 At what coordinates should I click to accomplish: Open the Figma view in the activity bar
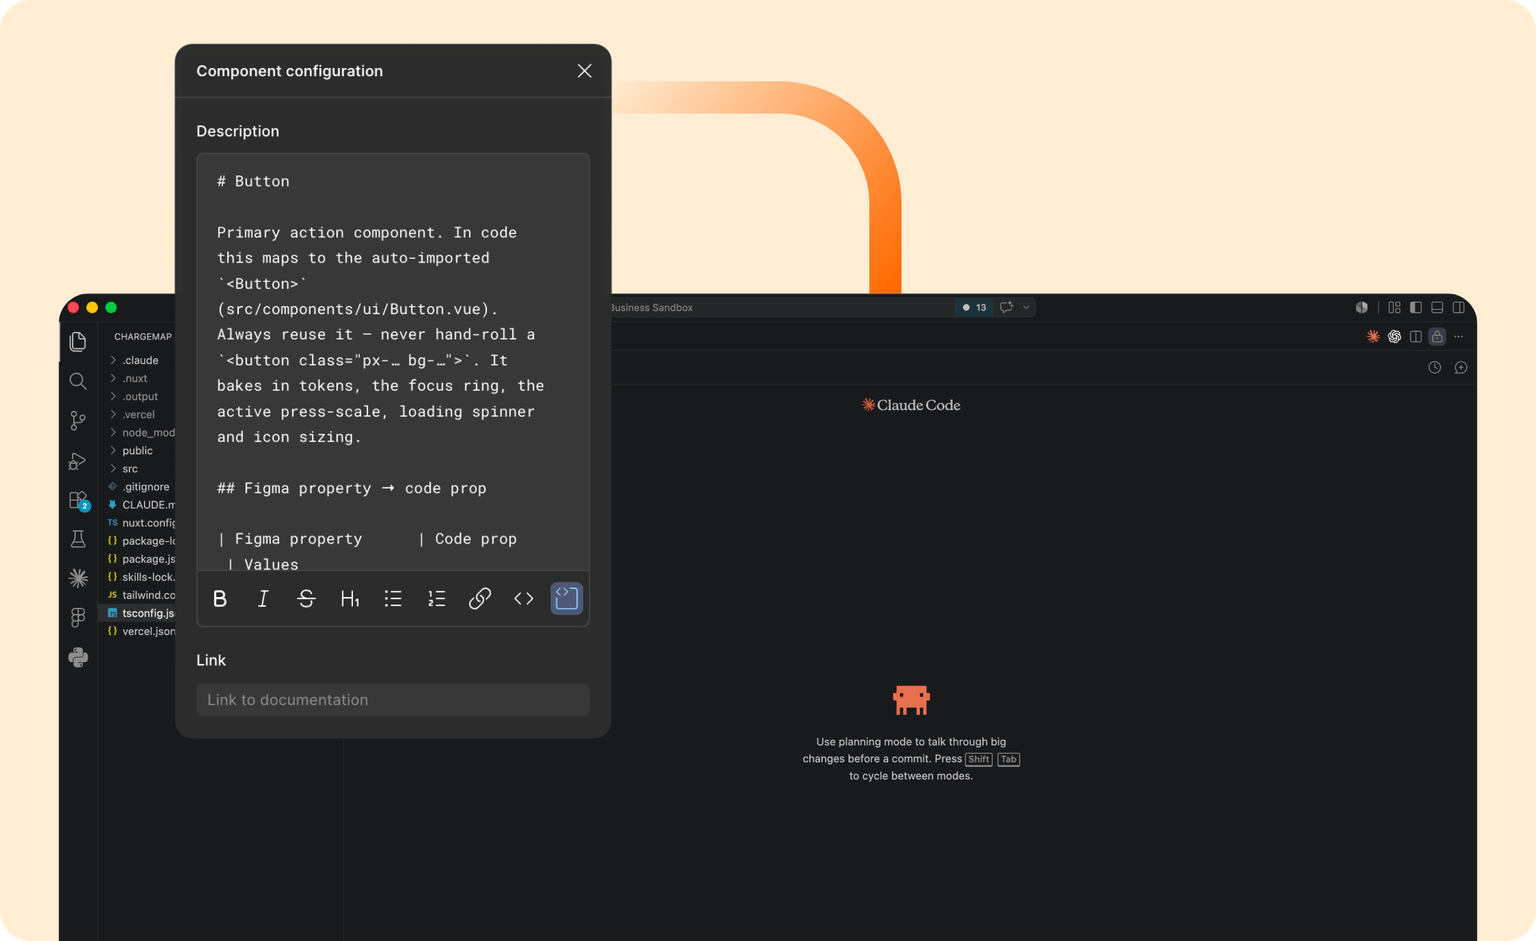click(x=78, y=617)
